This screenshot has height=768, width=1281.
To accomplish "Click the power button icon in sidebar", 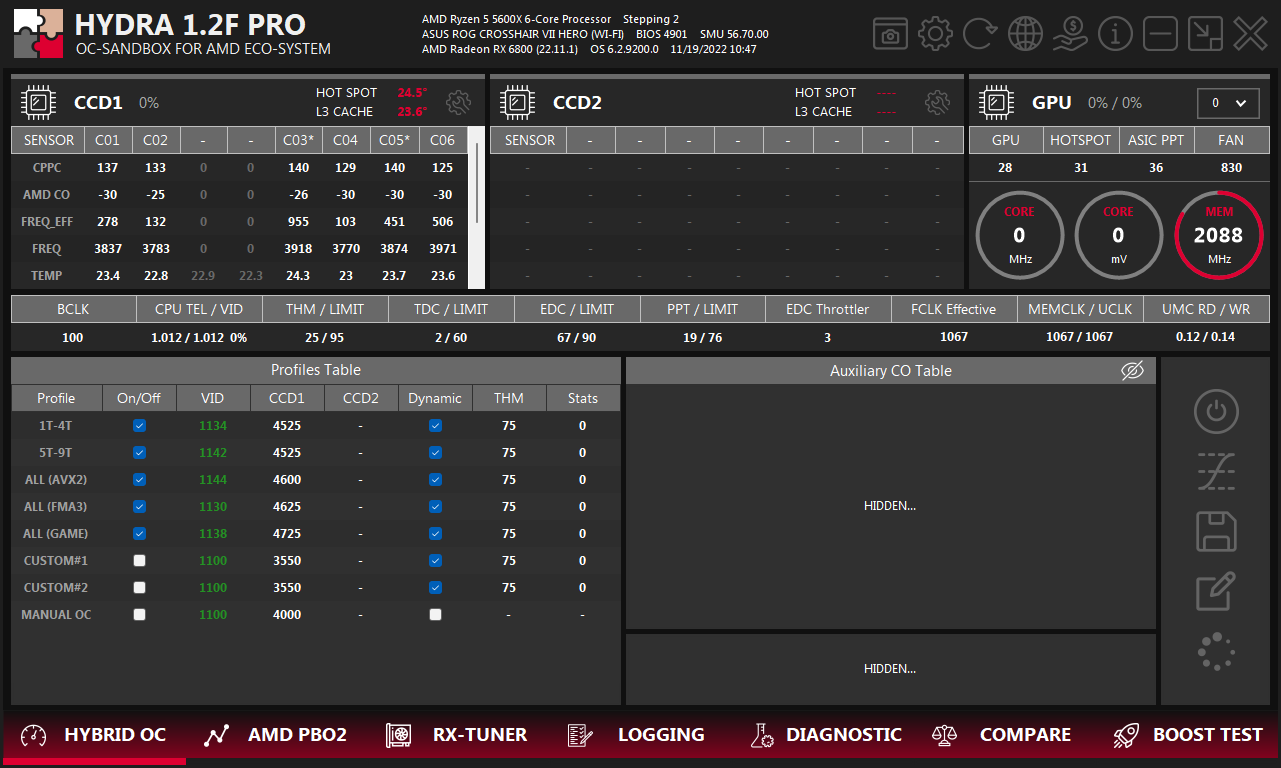I will click(1216, 411).
